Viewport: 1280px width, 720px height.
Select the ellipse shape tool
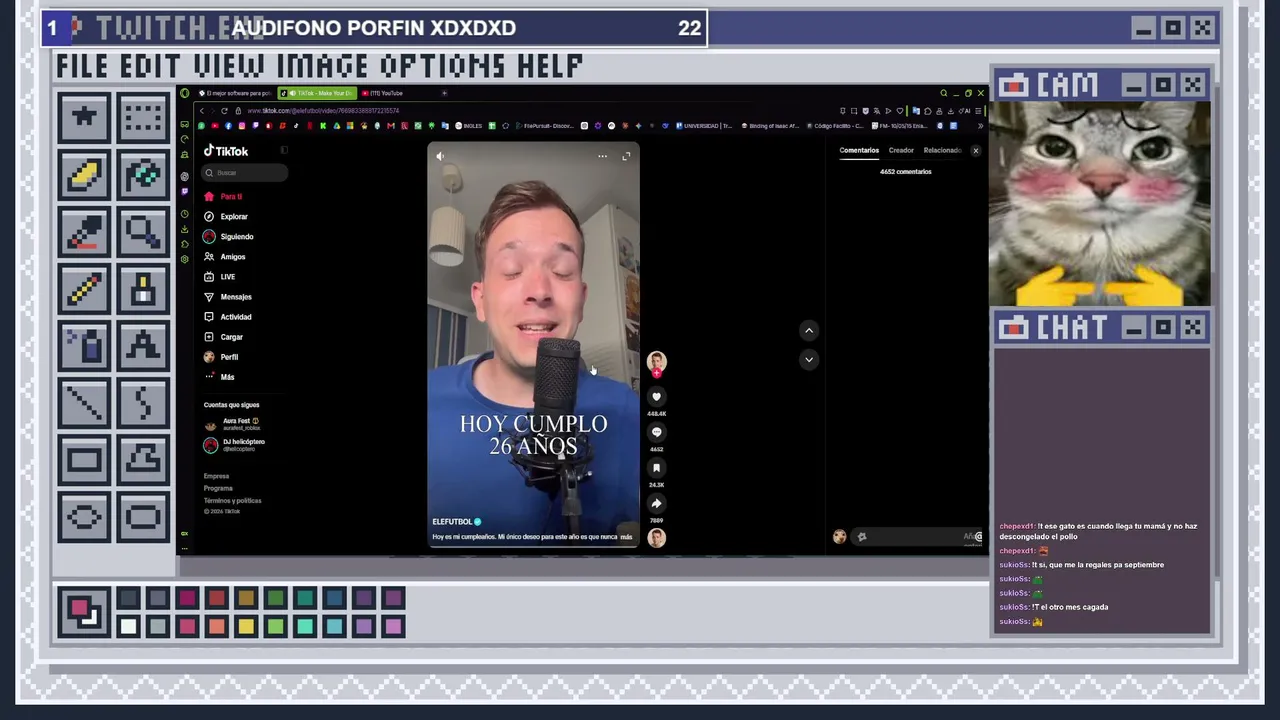pos(84,518)
